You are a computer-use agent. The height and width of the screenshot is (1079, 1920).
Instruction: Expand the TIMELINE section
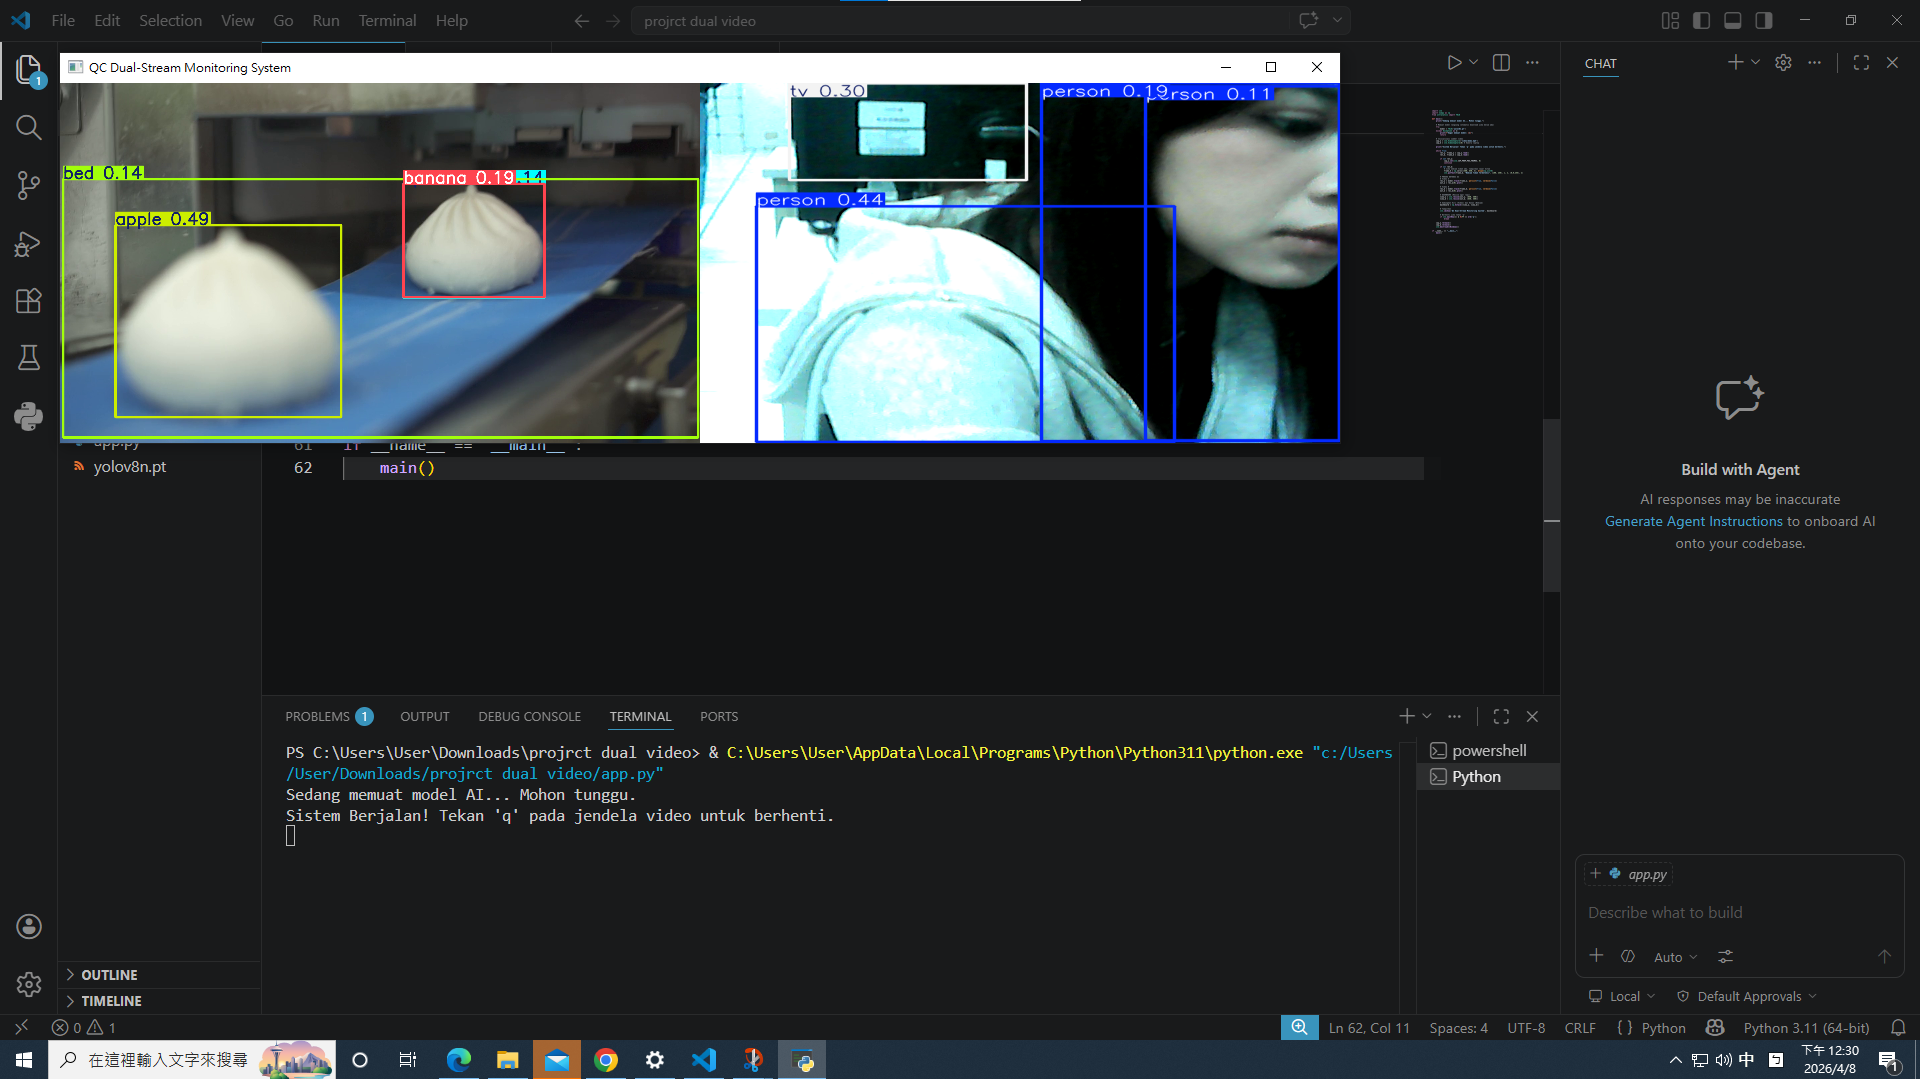[111, 1001]
